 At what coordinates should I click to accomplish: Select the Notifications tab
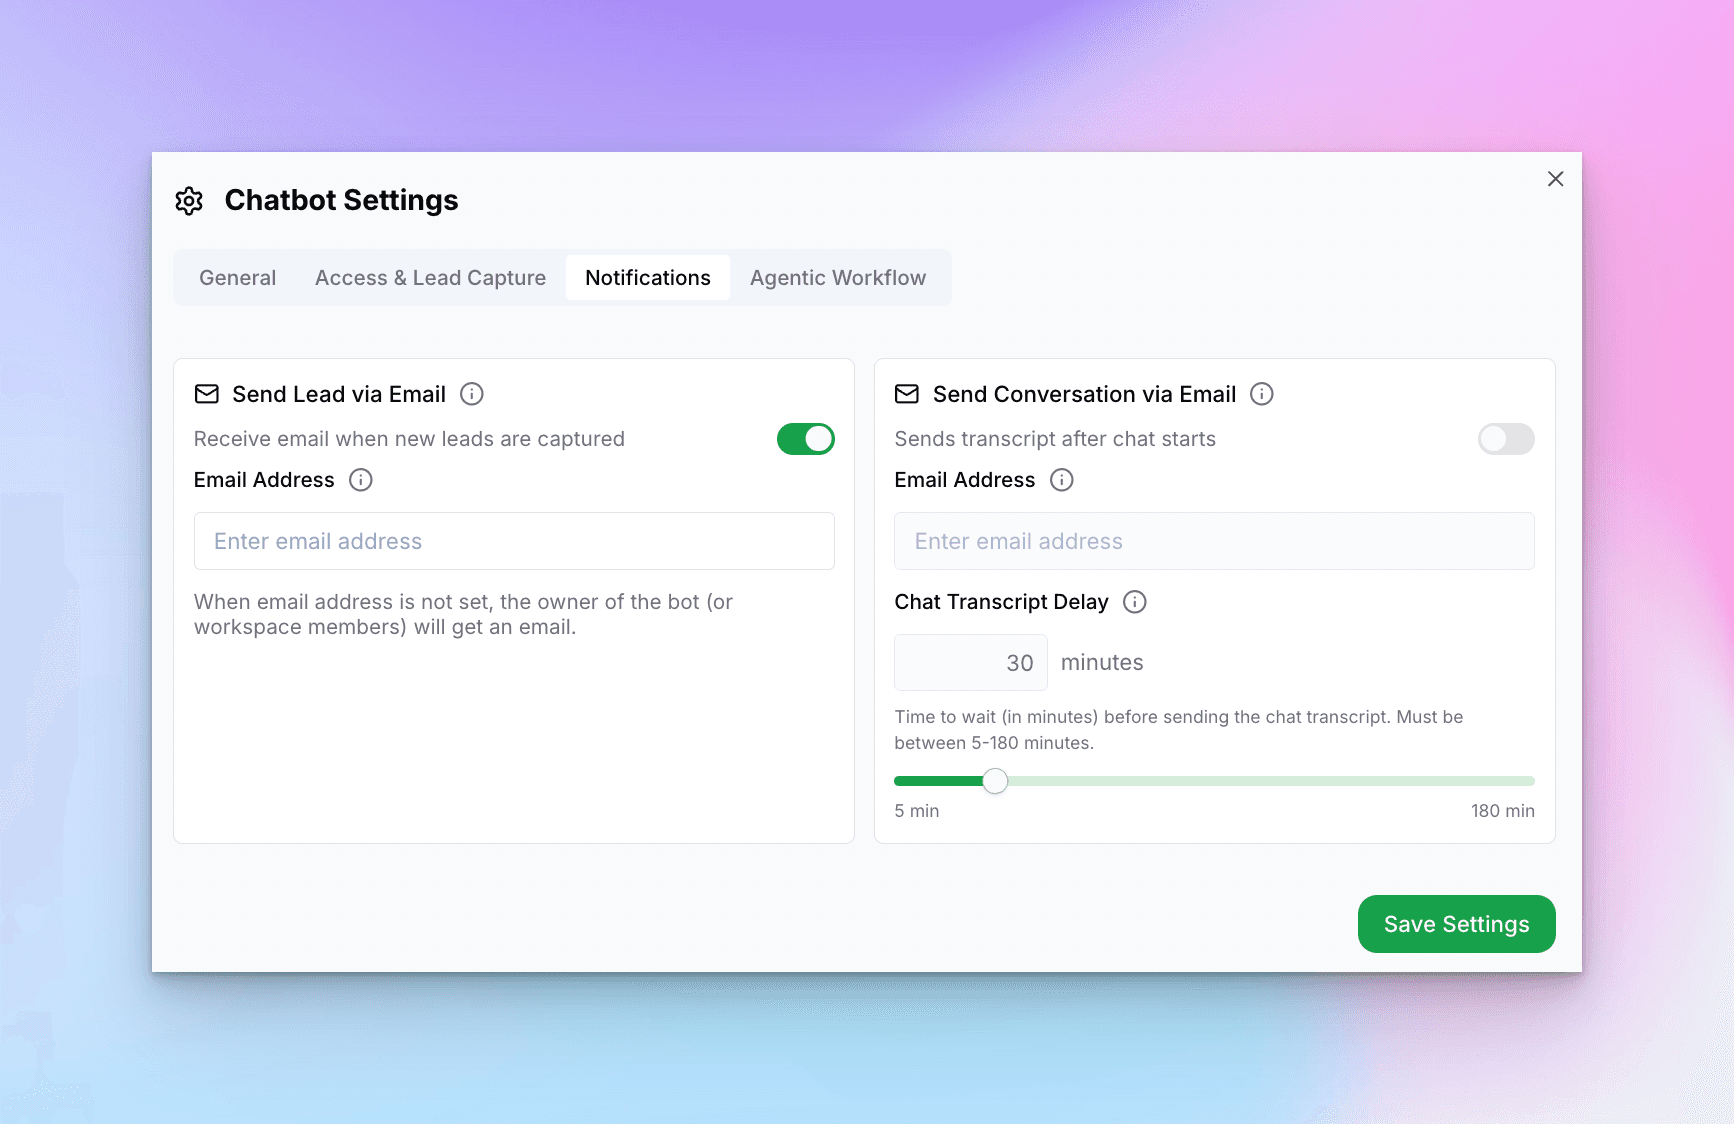point(647,278)
